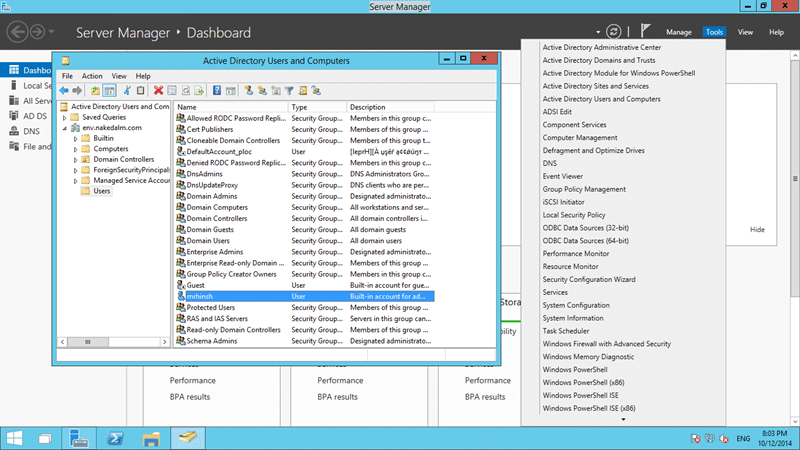
Task: Expand the Managed Service Accounts node
Action: 76,181
